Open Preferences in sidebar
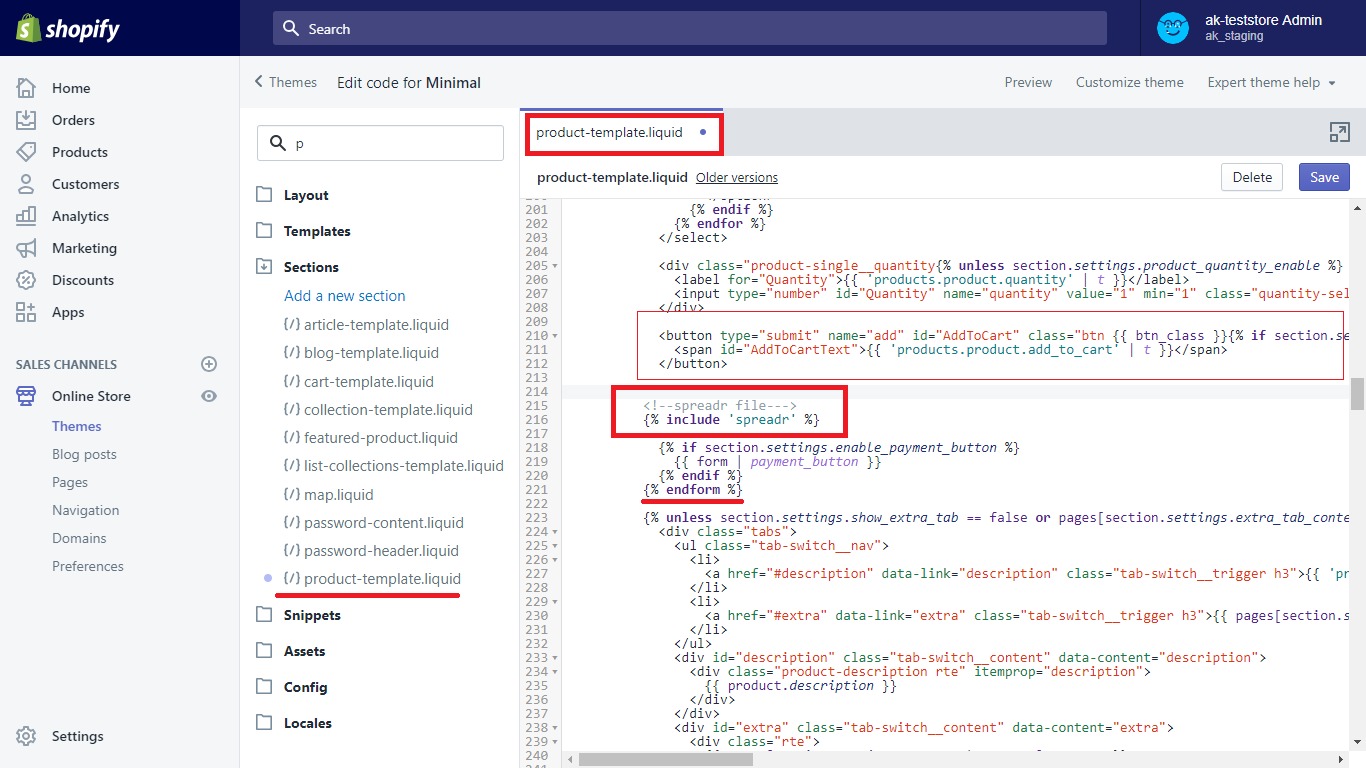The width and height of the screenshot is (1366, 768). click(x=88, y=566)
